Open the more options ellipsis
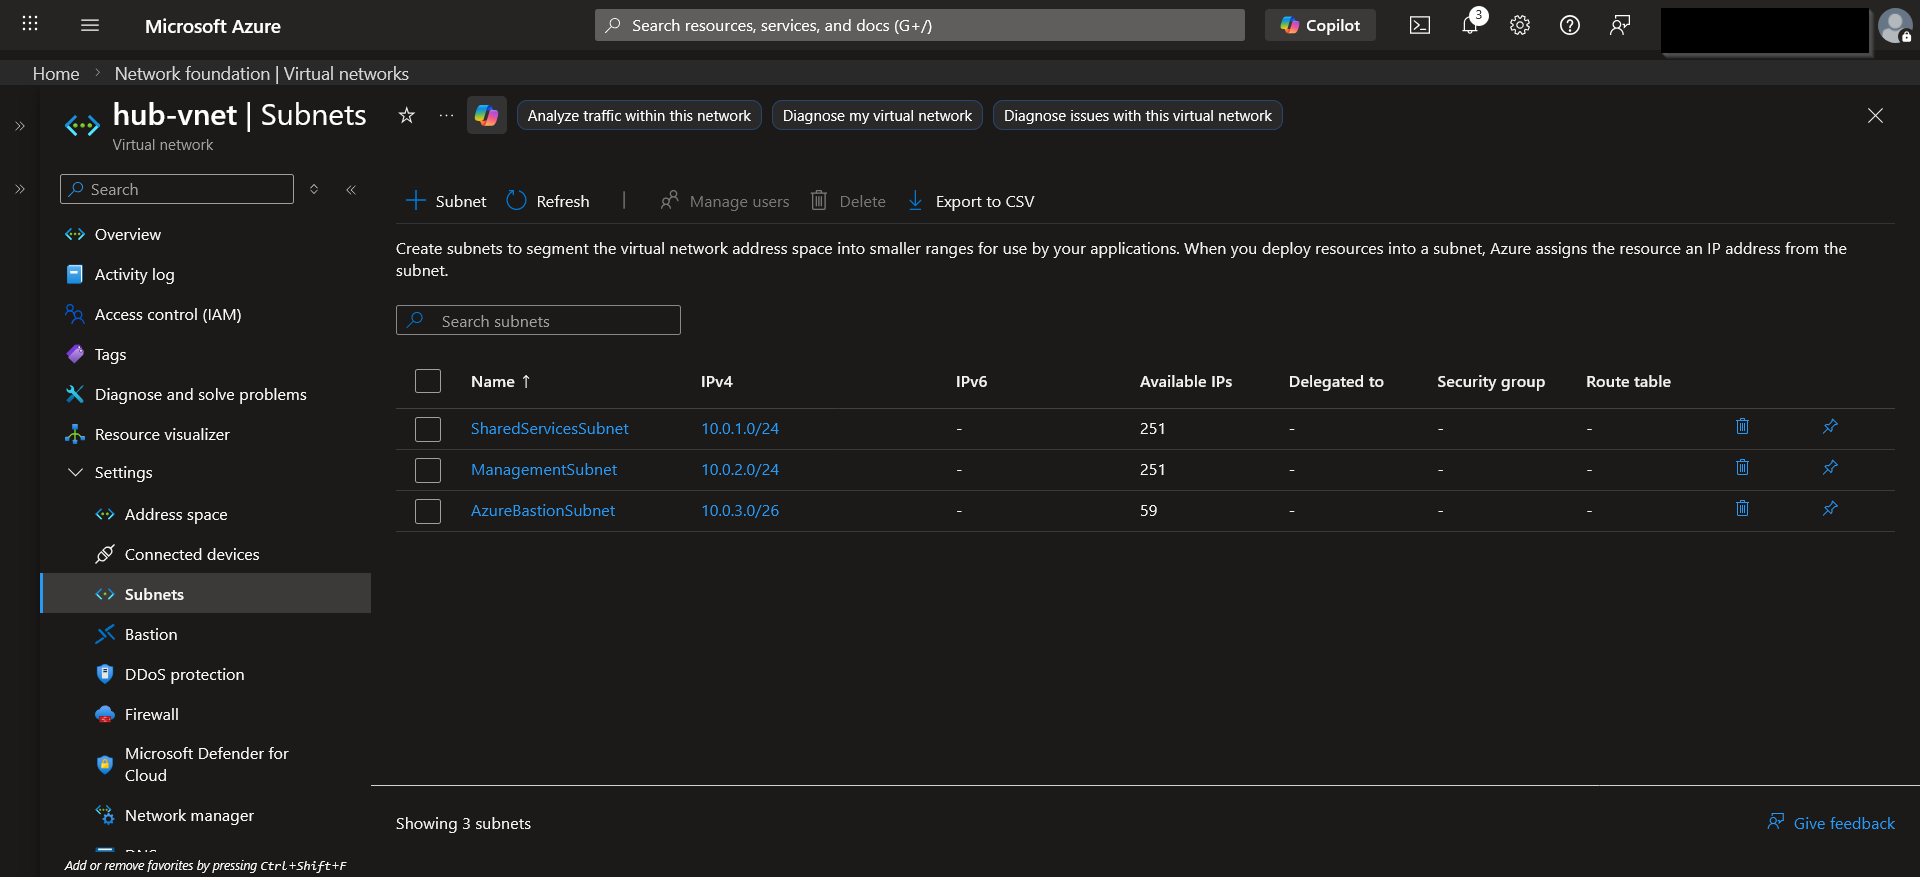1920x877 pixels. [446, 115]
